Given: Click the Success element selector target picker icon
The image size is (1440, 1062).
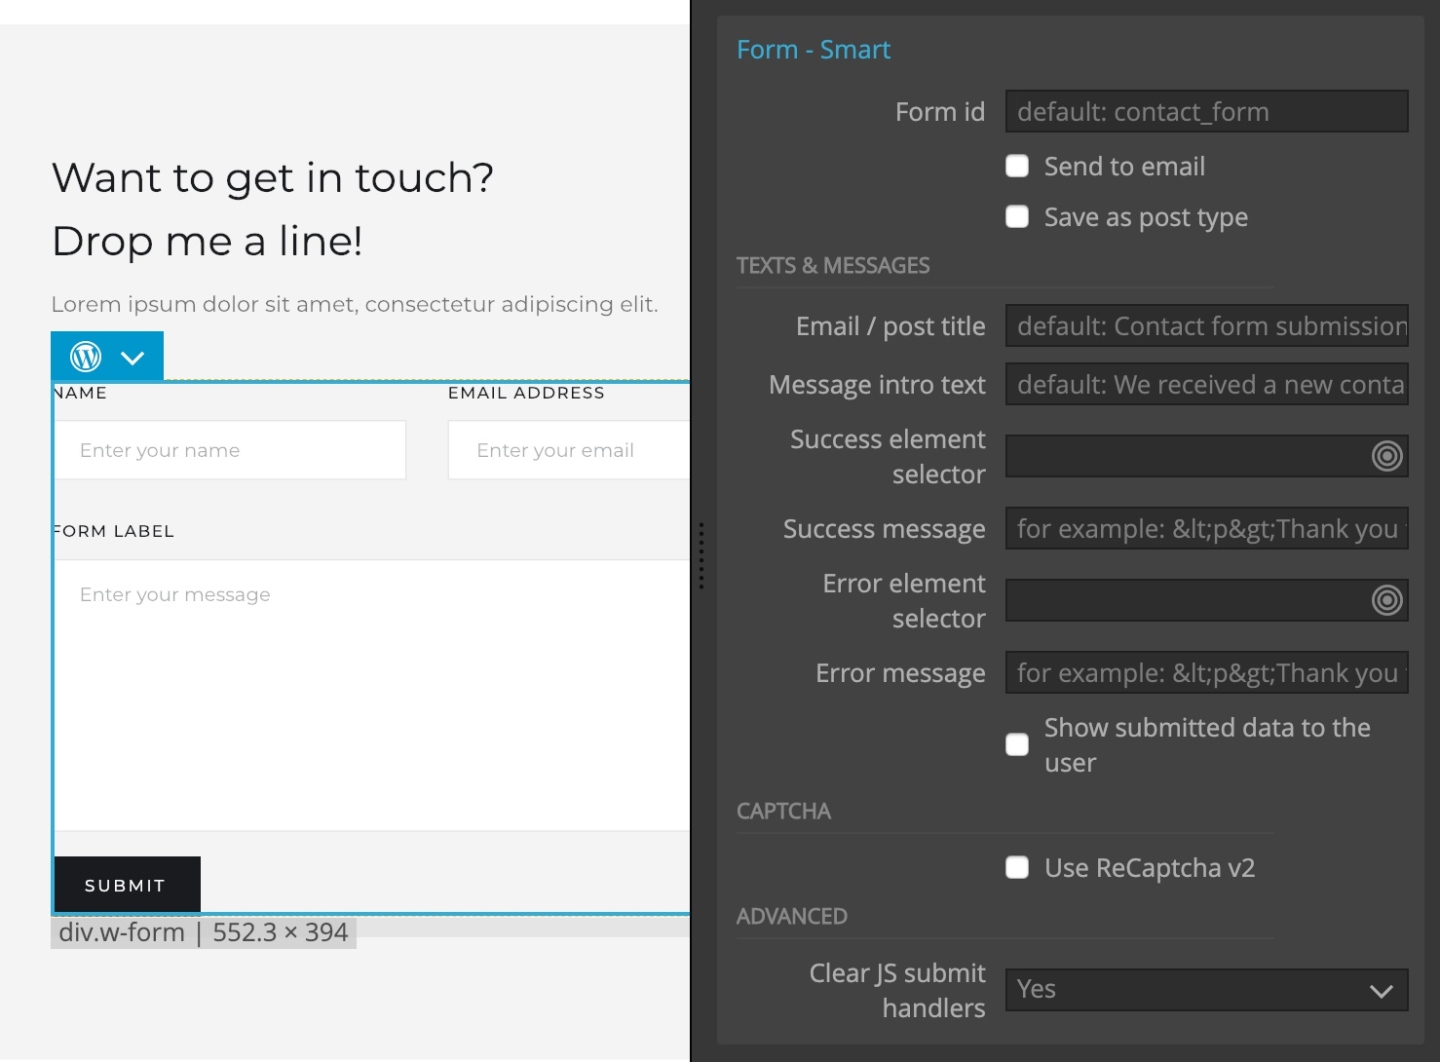Looking at the screenshot, I should (1386, 455).
